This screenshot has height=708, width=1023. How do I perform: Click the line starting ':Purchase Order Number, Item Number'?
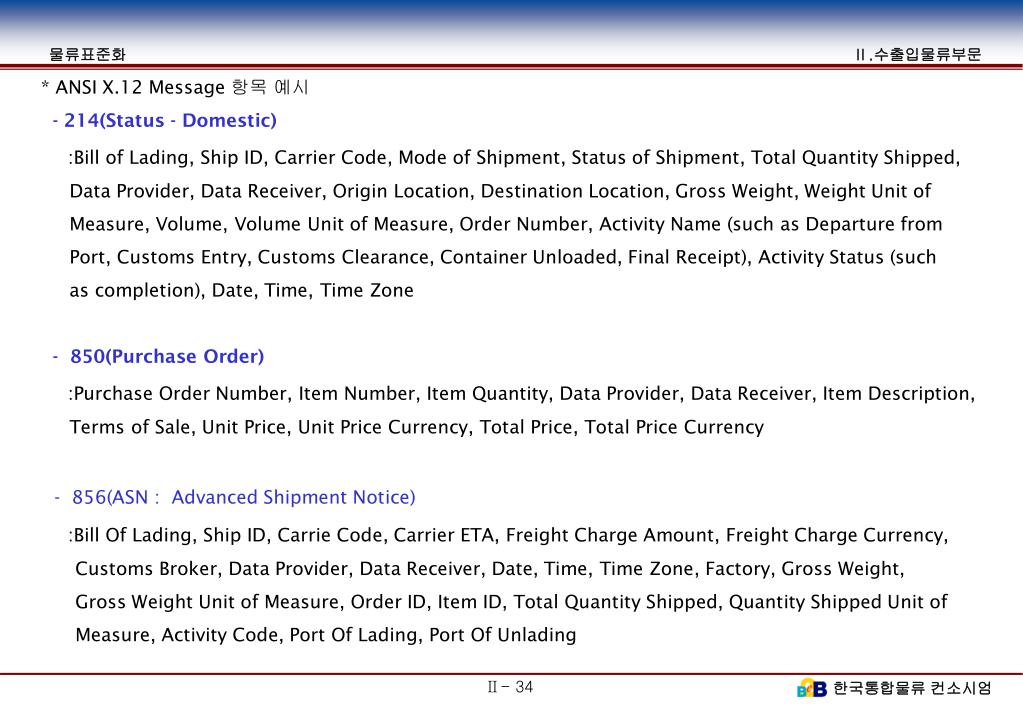(x=522, y=394)
